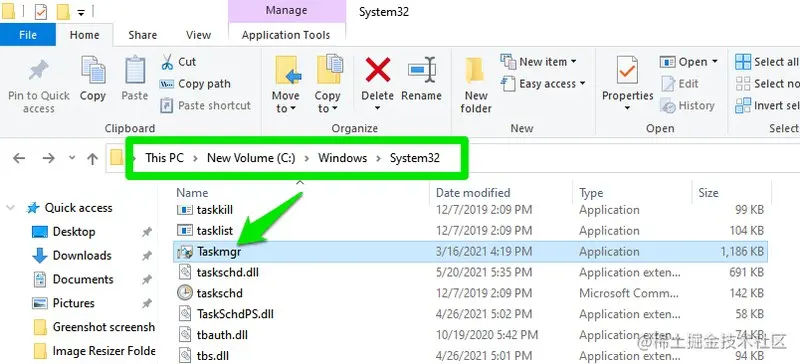Open the Customize Quick Access Toolbar arrow

tap(81, 12)
